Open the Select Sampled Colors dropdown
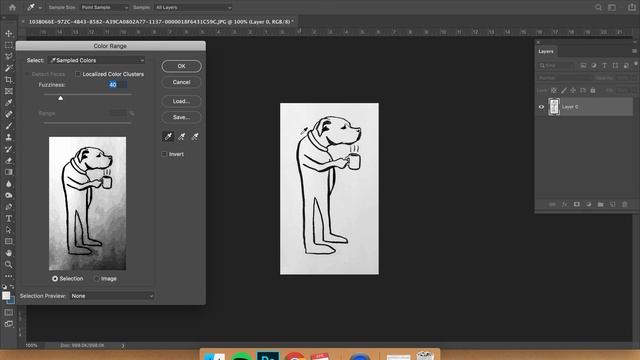 [96, 60]
